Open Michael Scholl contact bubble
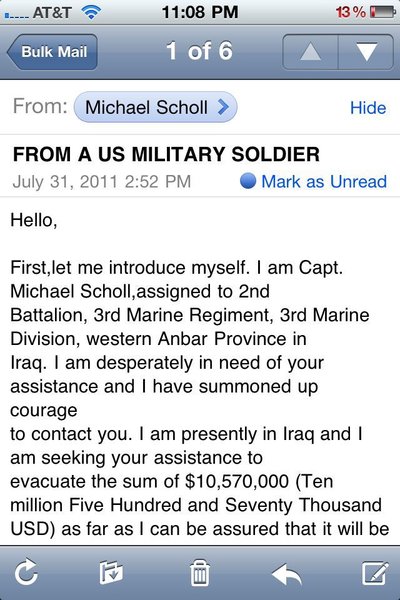 tap(155, 107)
